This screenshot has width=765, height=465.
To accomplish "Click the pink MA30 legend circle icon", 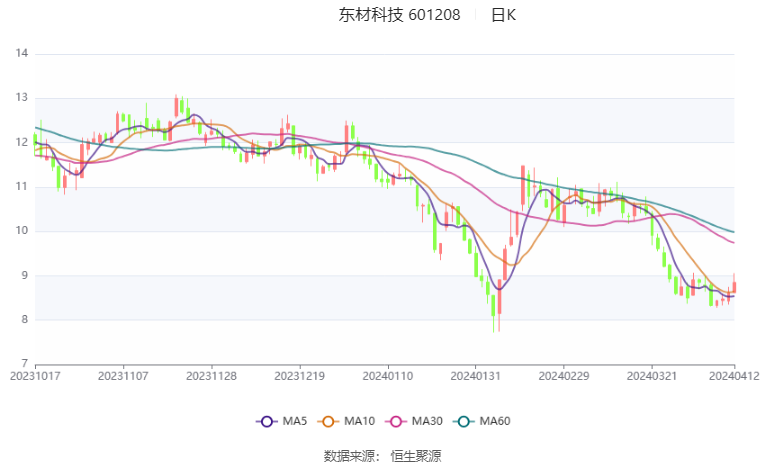I will pyautogui.click(x=396, y=422).
